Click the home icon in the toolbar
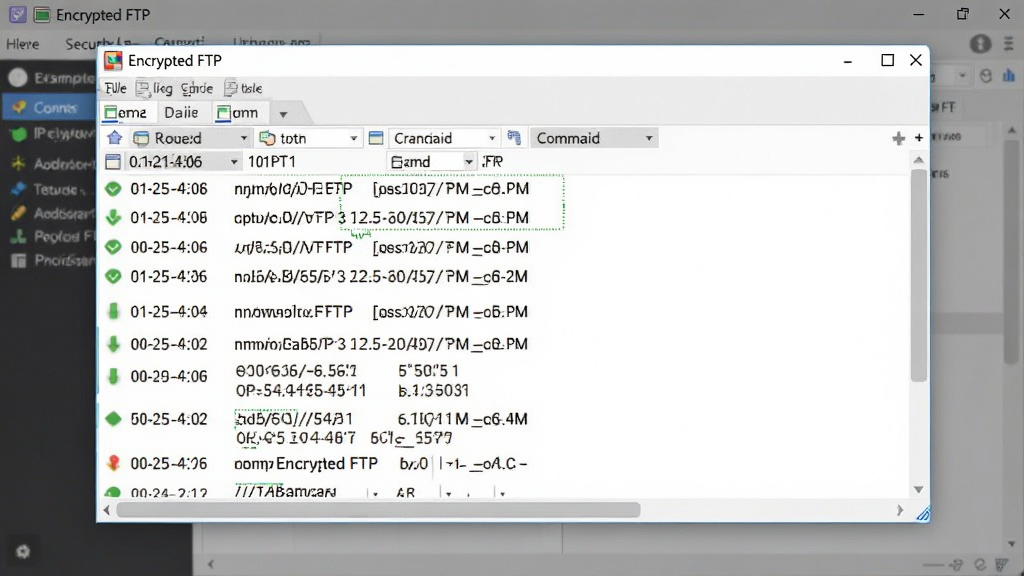 (x=115, y=138)
